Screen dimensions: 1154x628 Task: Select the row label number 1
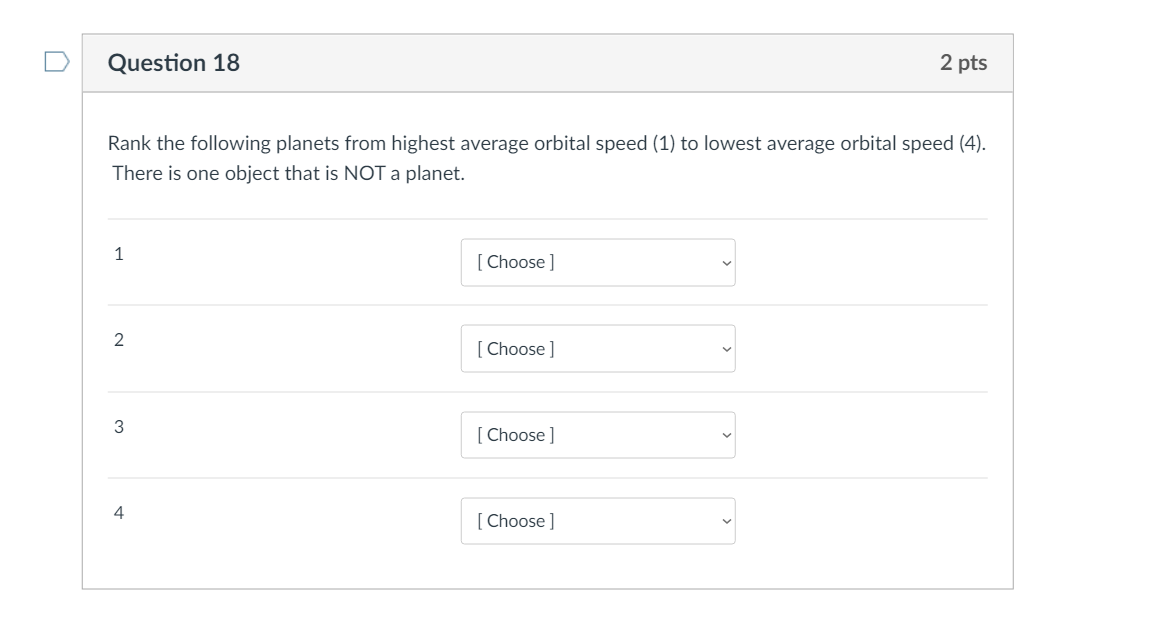(x=118, y=254)
